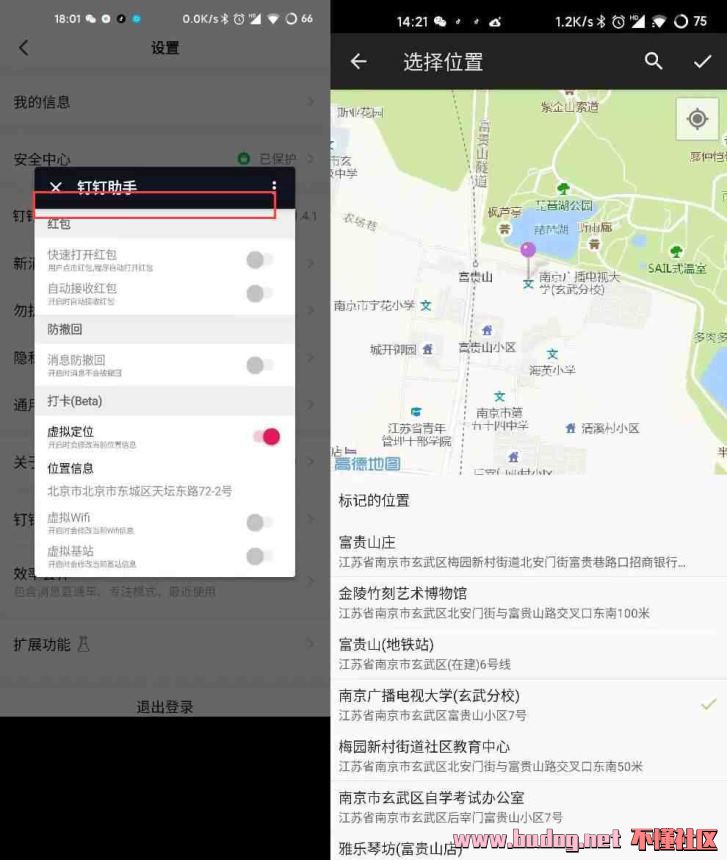Tap the 防撤回 section header
Image resolution: width=727 pixels, height=860 pixels.
point(164,329)
